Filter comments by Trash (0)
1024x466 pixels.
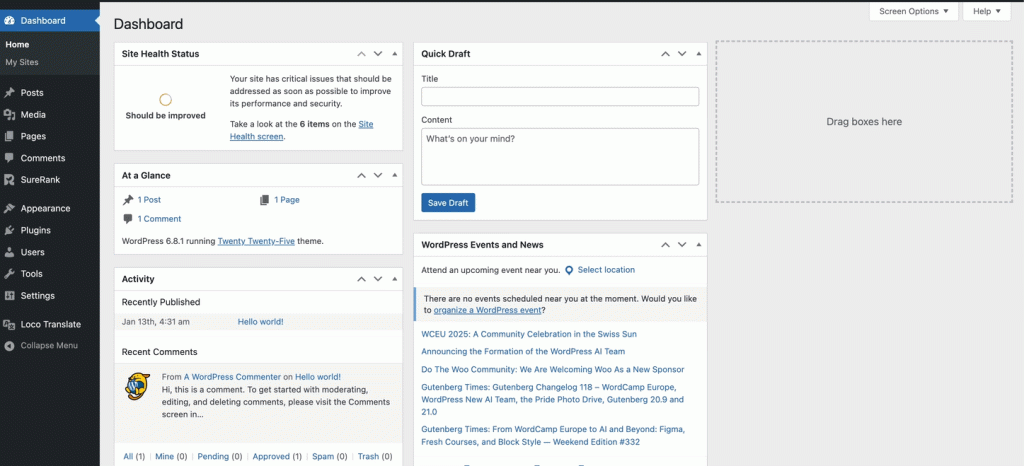click(375, 457)
